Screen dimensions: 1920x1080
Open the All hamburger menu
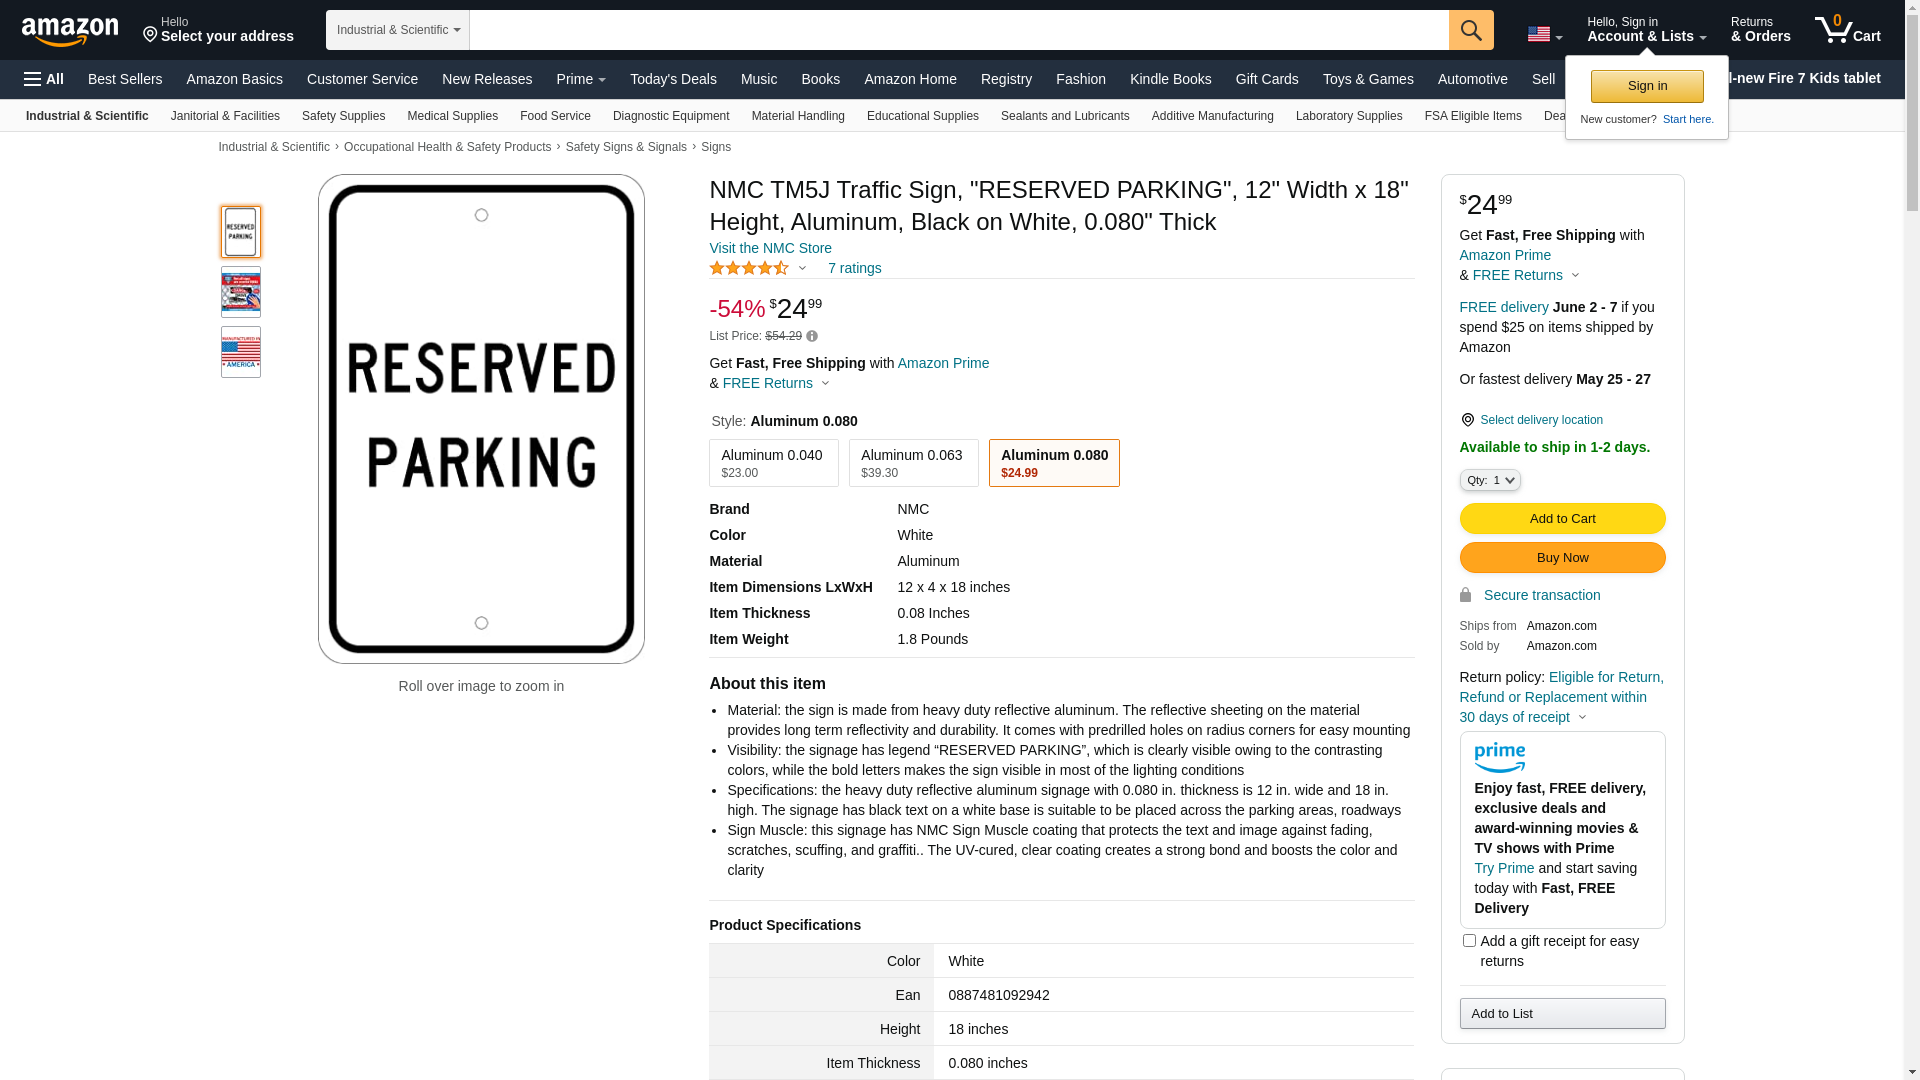44,79
